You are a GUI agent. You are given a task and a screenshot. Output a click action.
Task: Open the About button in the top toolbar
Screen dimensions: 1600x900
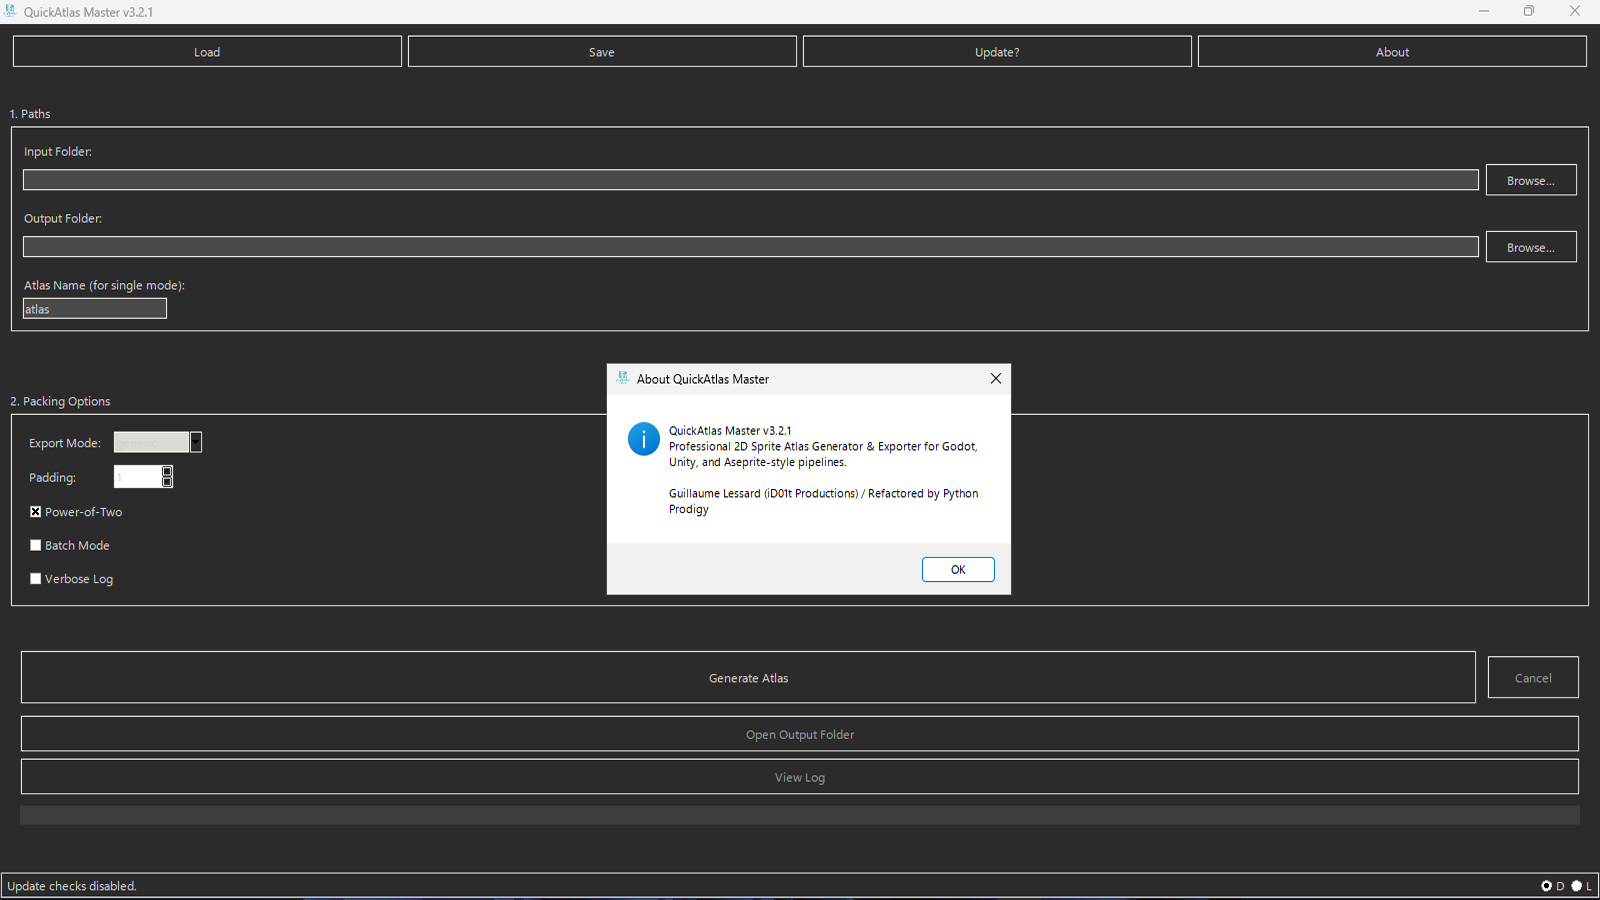[1392, 52]
